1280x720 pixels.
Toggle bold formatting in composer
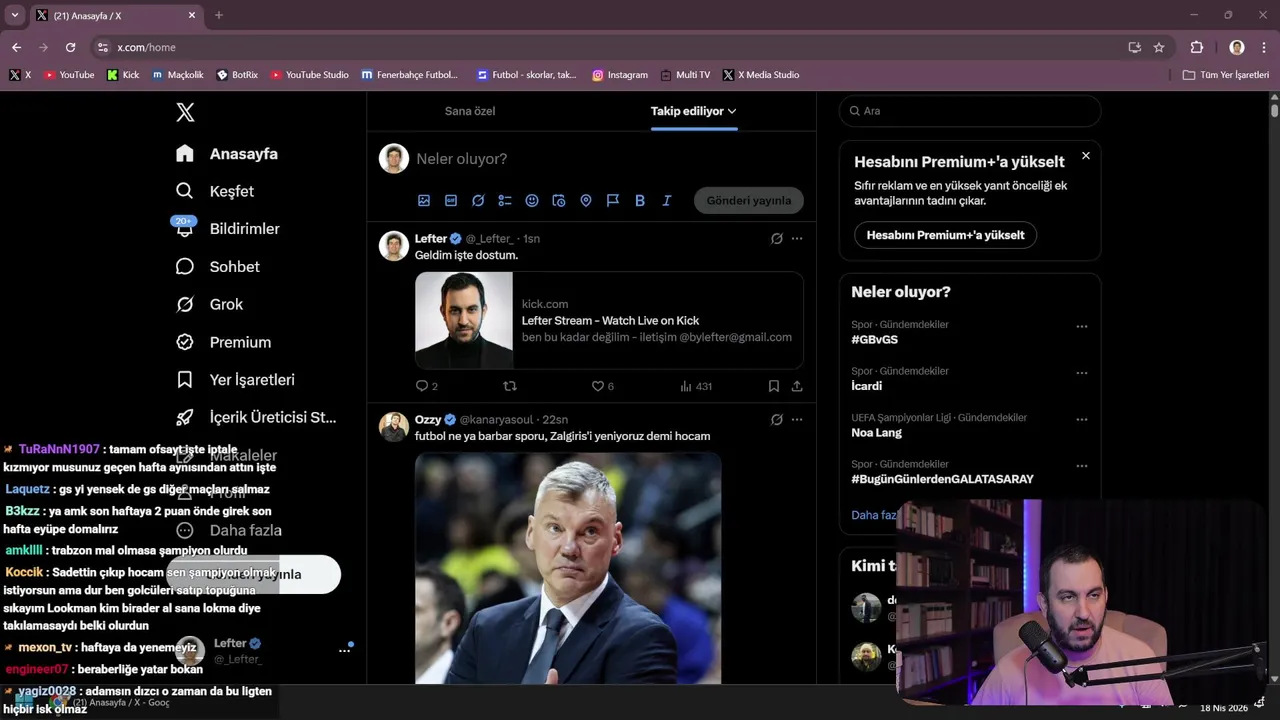tap(640, 201)
